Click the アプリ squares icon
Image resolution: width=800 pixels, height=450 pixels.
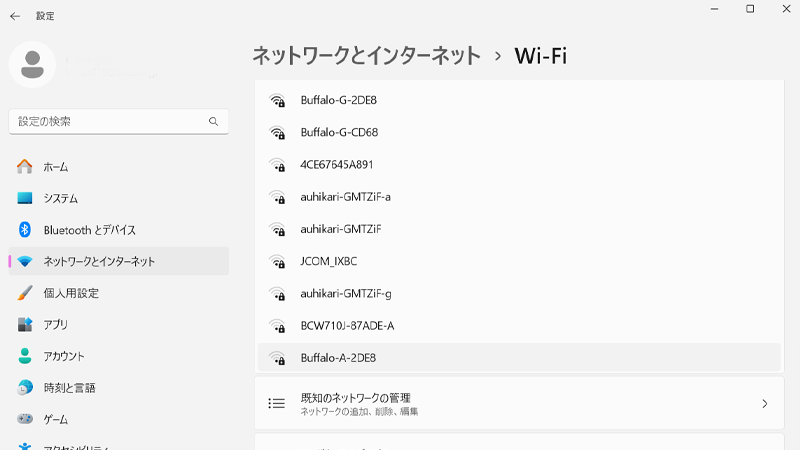[x=24, y=324]
